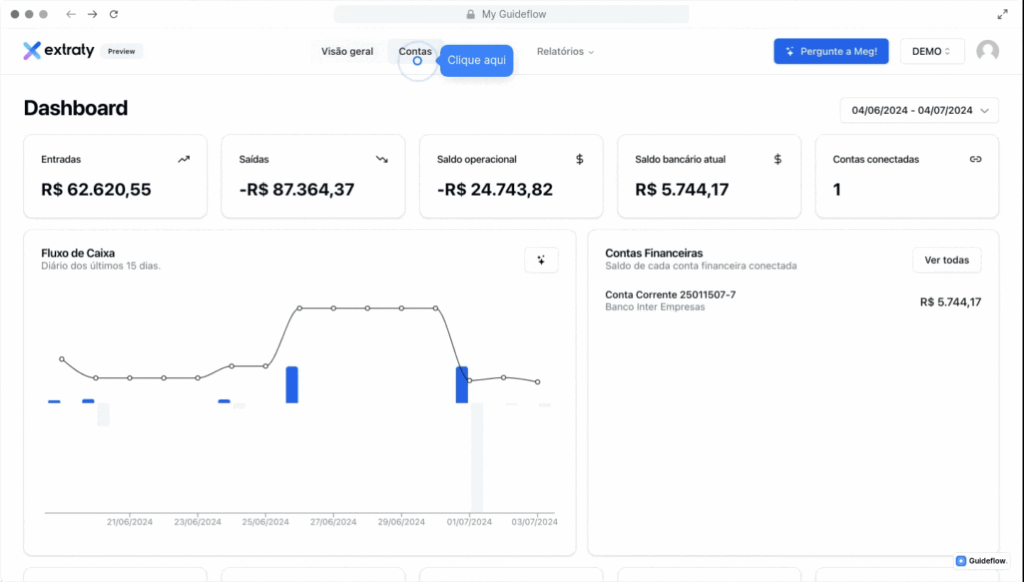Viewport: 1024px width, 582px height.
Task: Expand the Relatórios dropdown menu
Action: (565, 51)
